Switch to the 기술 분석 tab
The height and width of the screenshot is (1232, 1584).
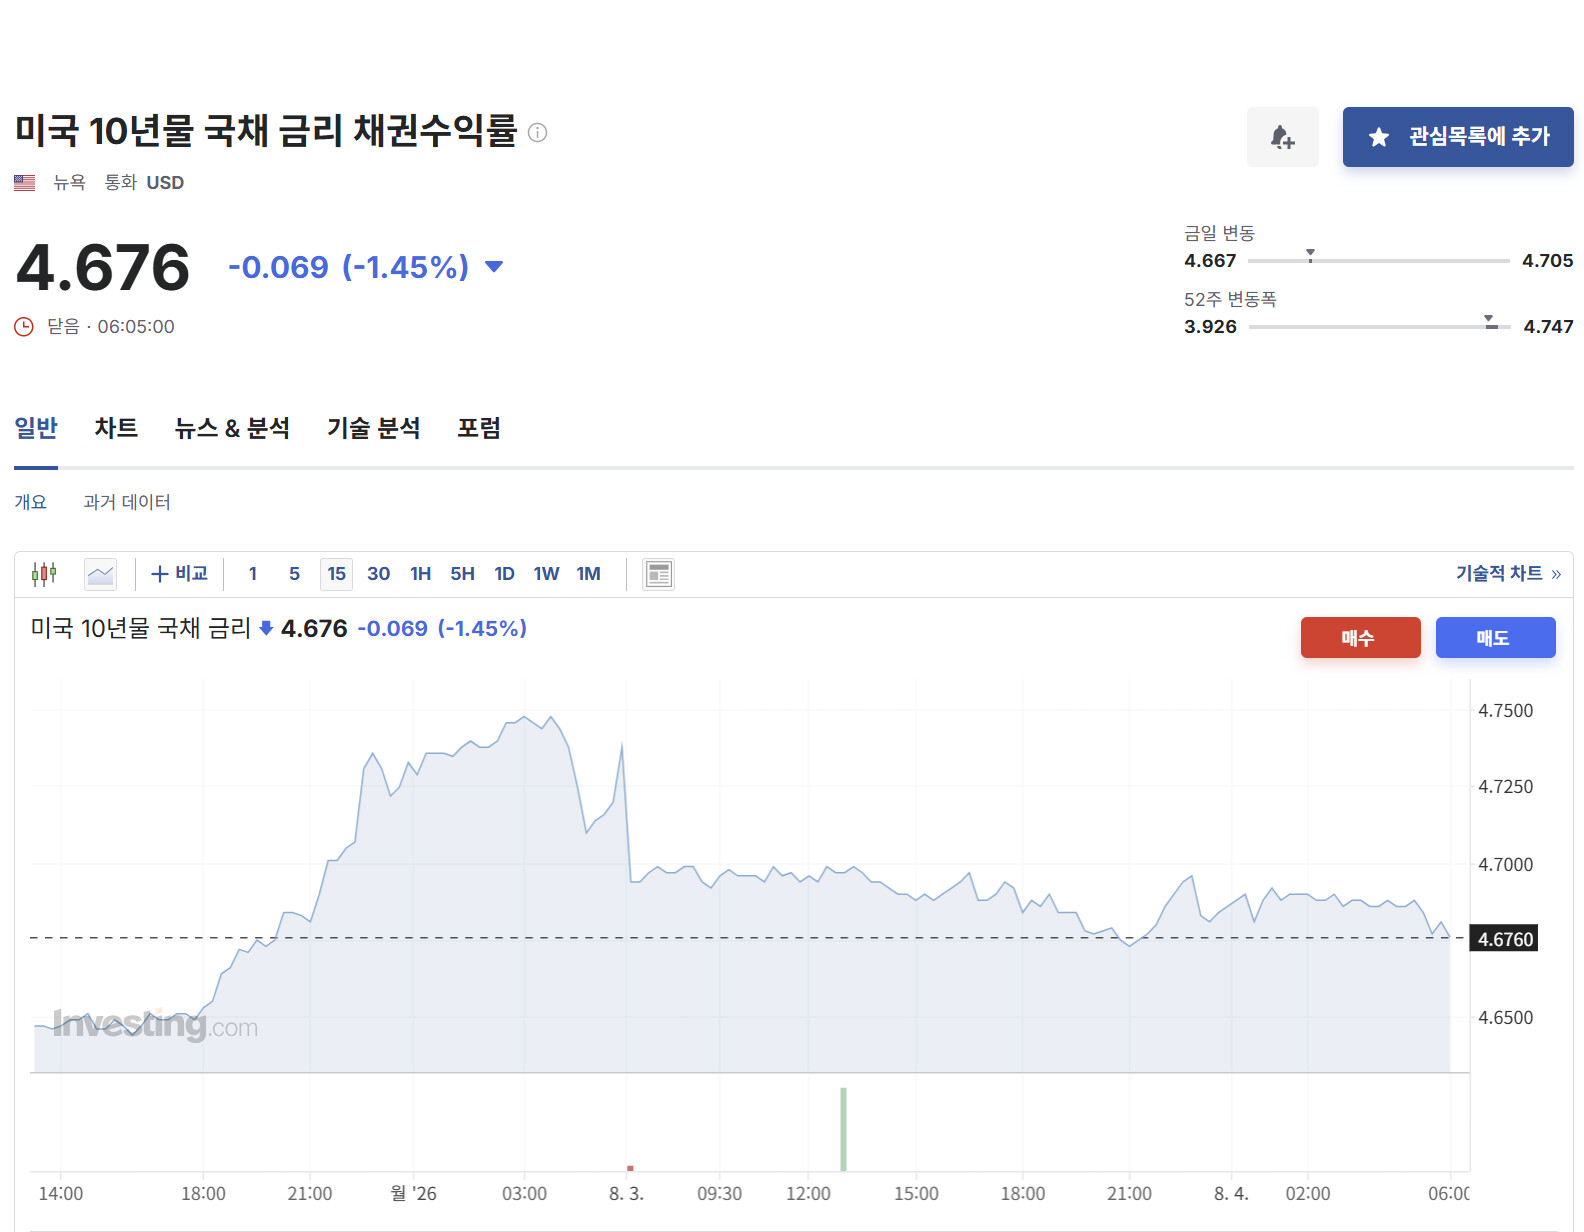374,429
